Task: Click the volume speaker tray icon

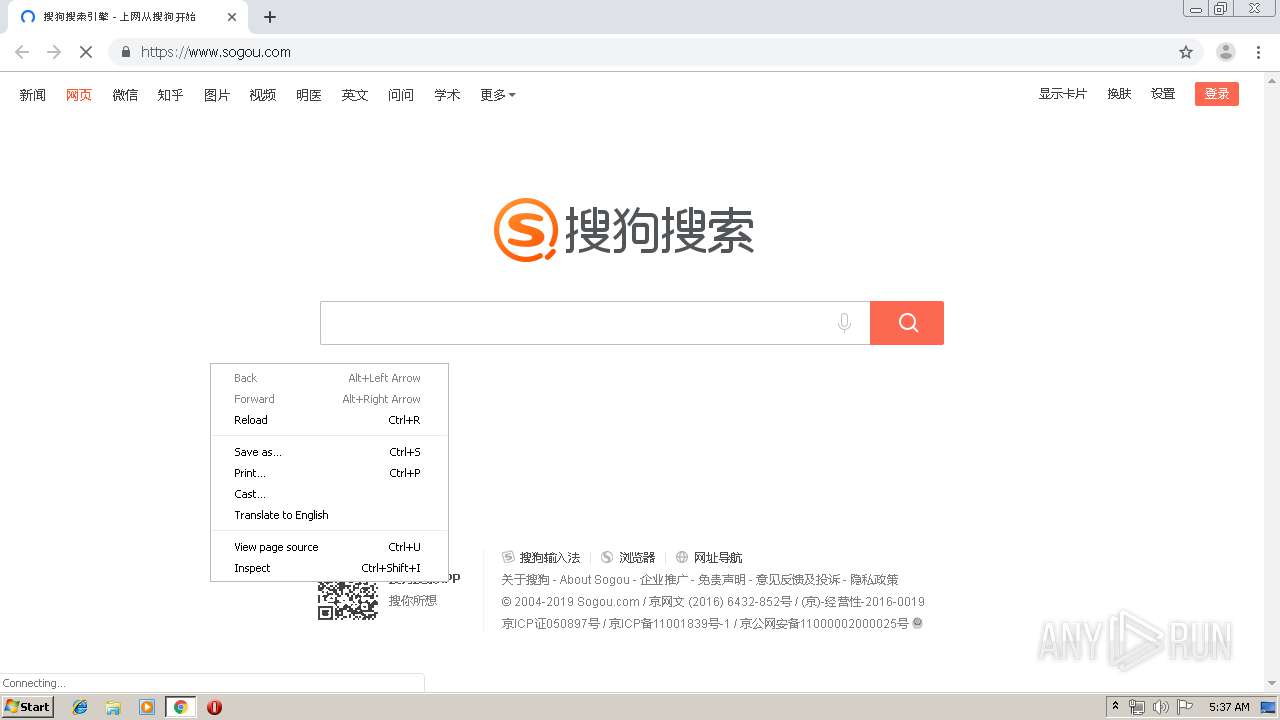Action: pos(1160,707)
